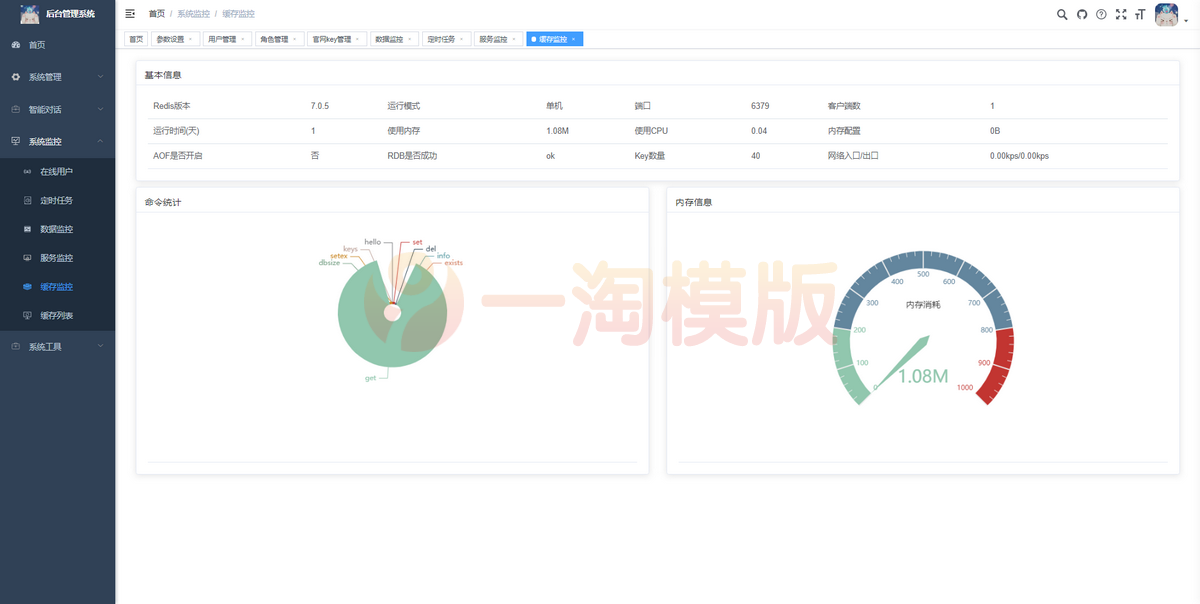Screen dimensions: 1200x604
Task: Click the 运行模式 value 单机
Action: [554, 106]
